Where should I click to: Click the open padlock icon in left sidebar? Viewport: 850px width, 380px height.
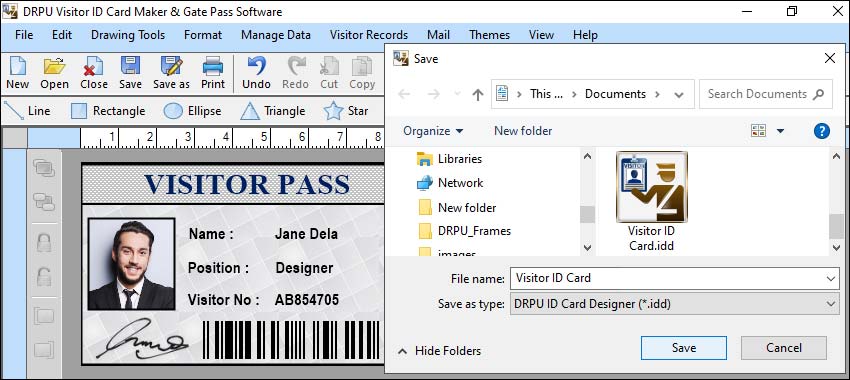tap(44, 276)
